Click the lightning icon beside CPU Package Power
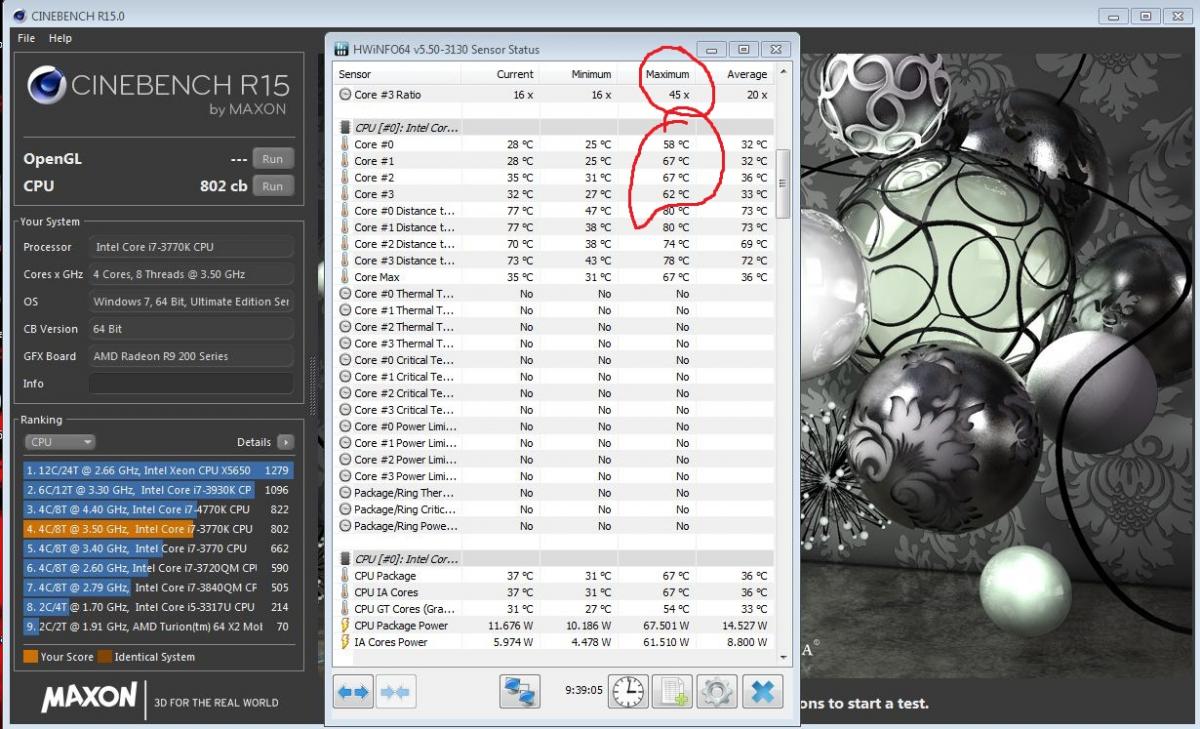Screen dimensions: 1200x729 (x=345, y=625)
